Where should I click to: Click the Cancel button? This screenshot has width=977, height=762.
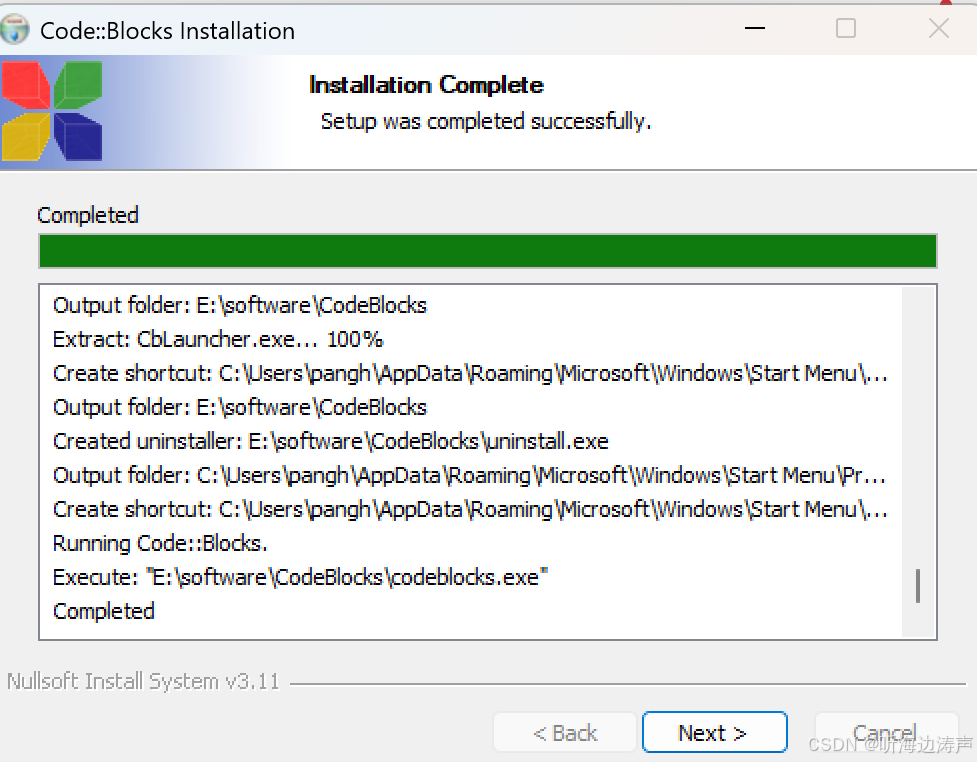[886, 732]
